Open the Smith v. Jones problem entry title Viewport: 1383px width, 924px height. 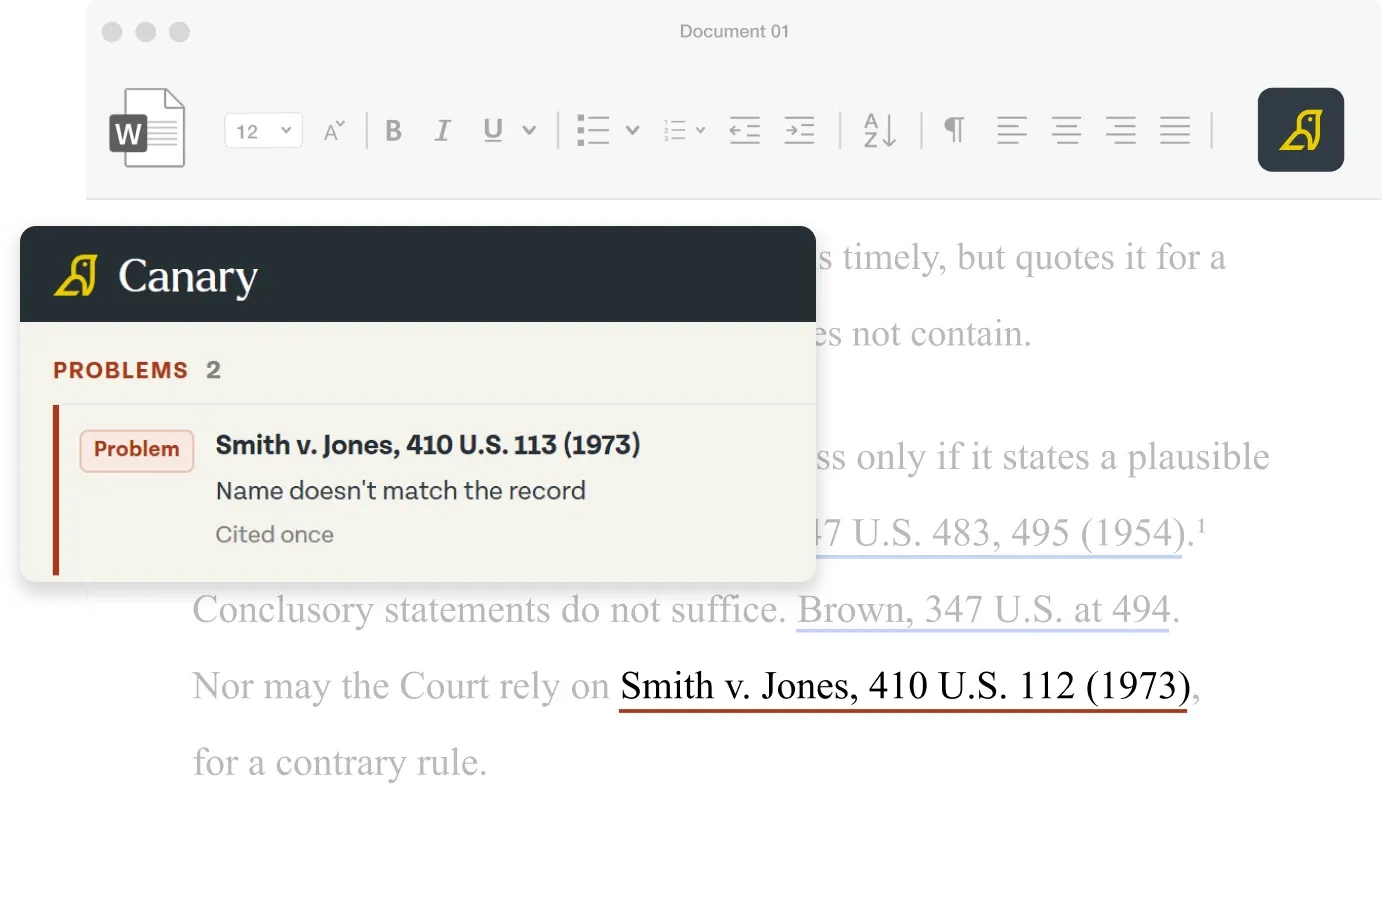[x=428, y=445]
